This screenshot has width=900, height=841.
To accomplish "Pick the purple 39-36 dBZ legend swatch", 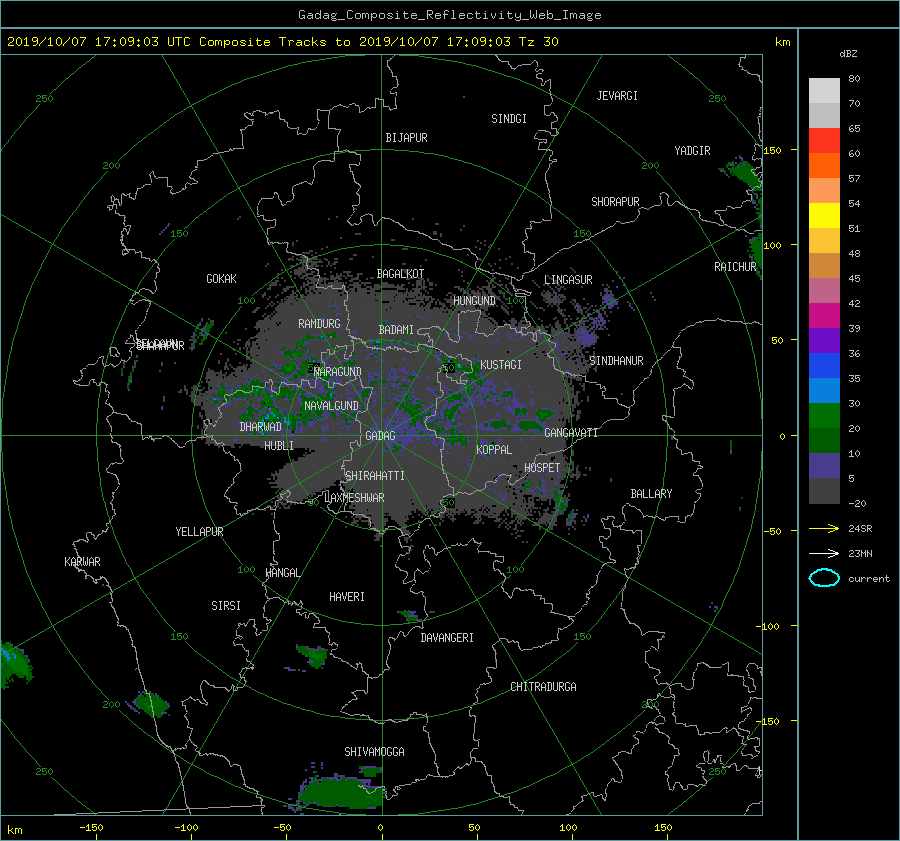I will pyautogui.click(x=824, y=341).
